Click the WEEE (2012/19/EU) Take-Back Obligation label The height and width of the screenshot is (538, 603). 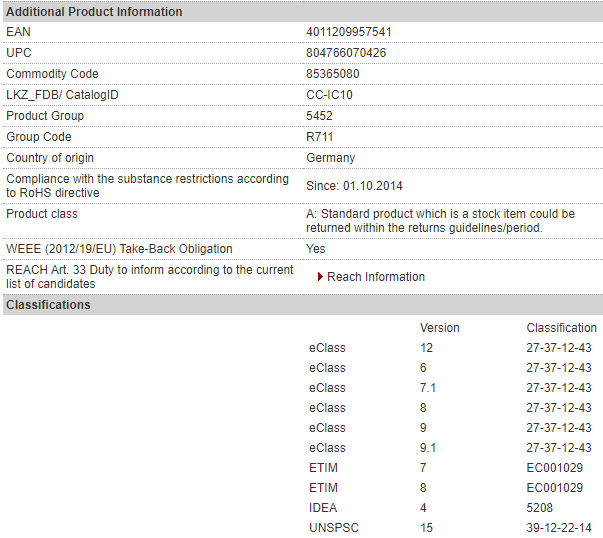[119, 249]
